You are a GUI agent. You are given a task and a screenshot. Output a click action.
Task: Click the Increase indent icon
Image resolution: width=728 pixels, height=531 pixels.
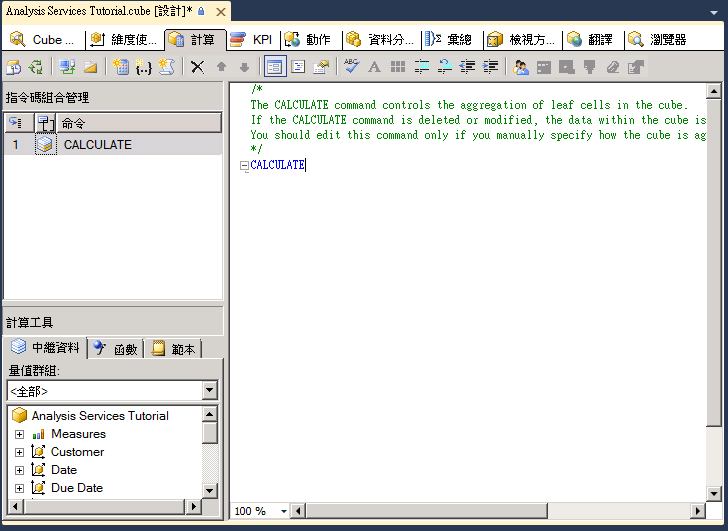tap(490, 67)
